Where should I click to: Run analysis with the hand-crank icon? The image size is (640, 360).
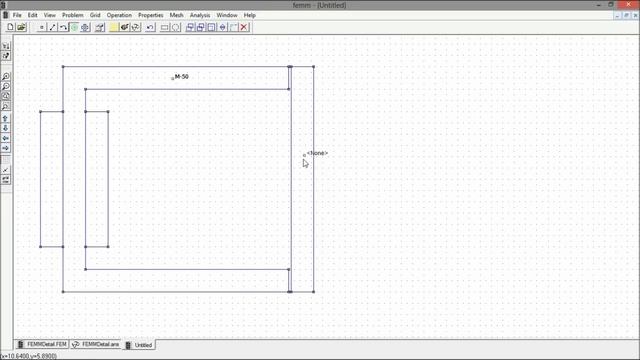[x=124, y=27]
